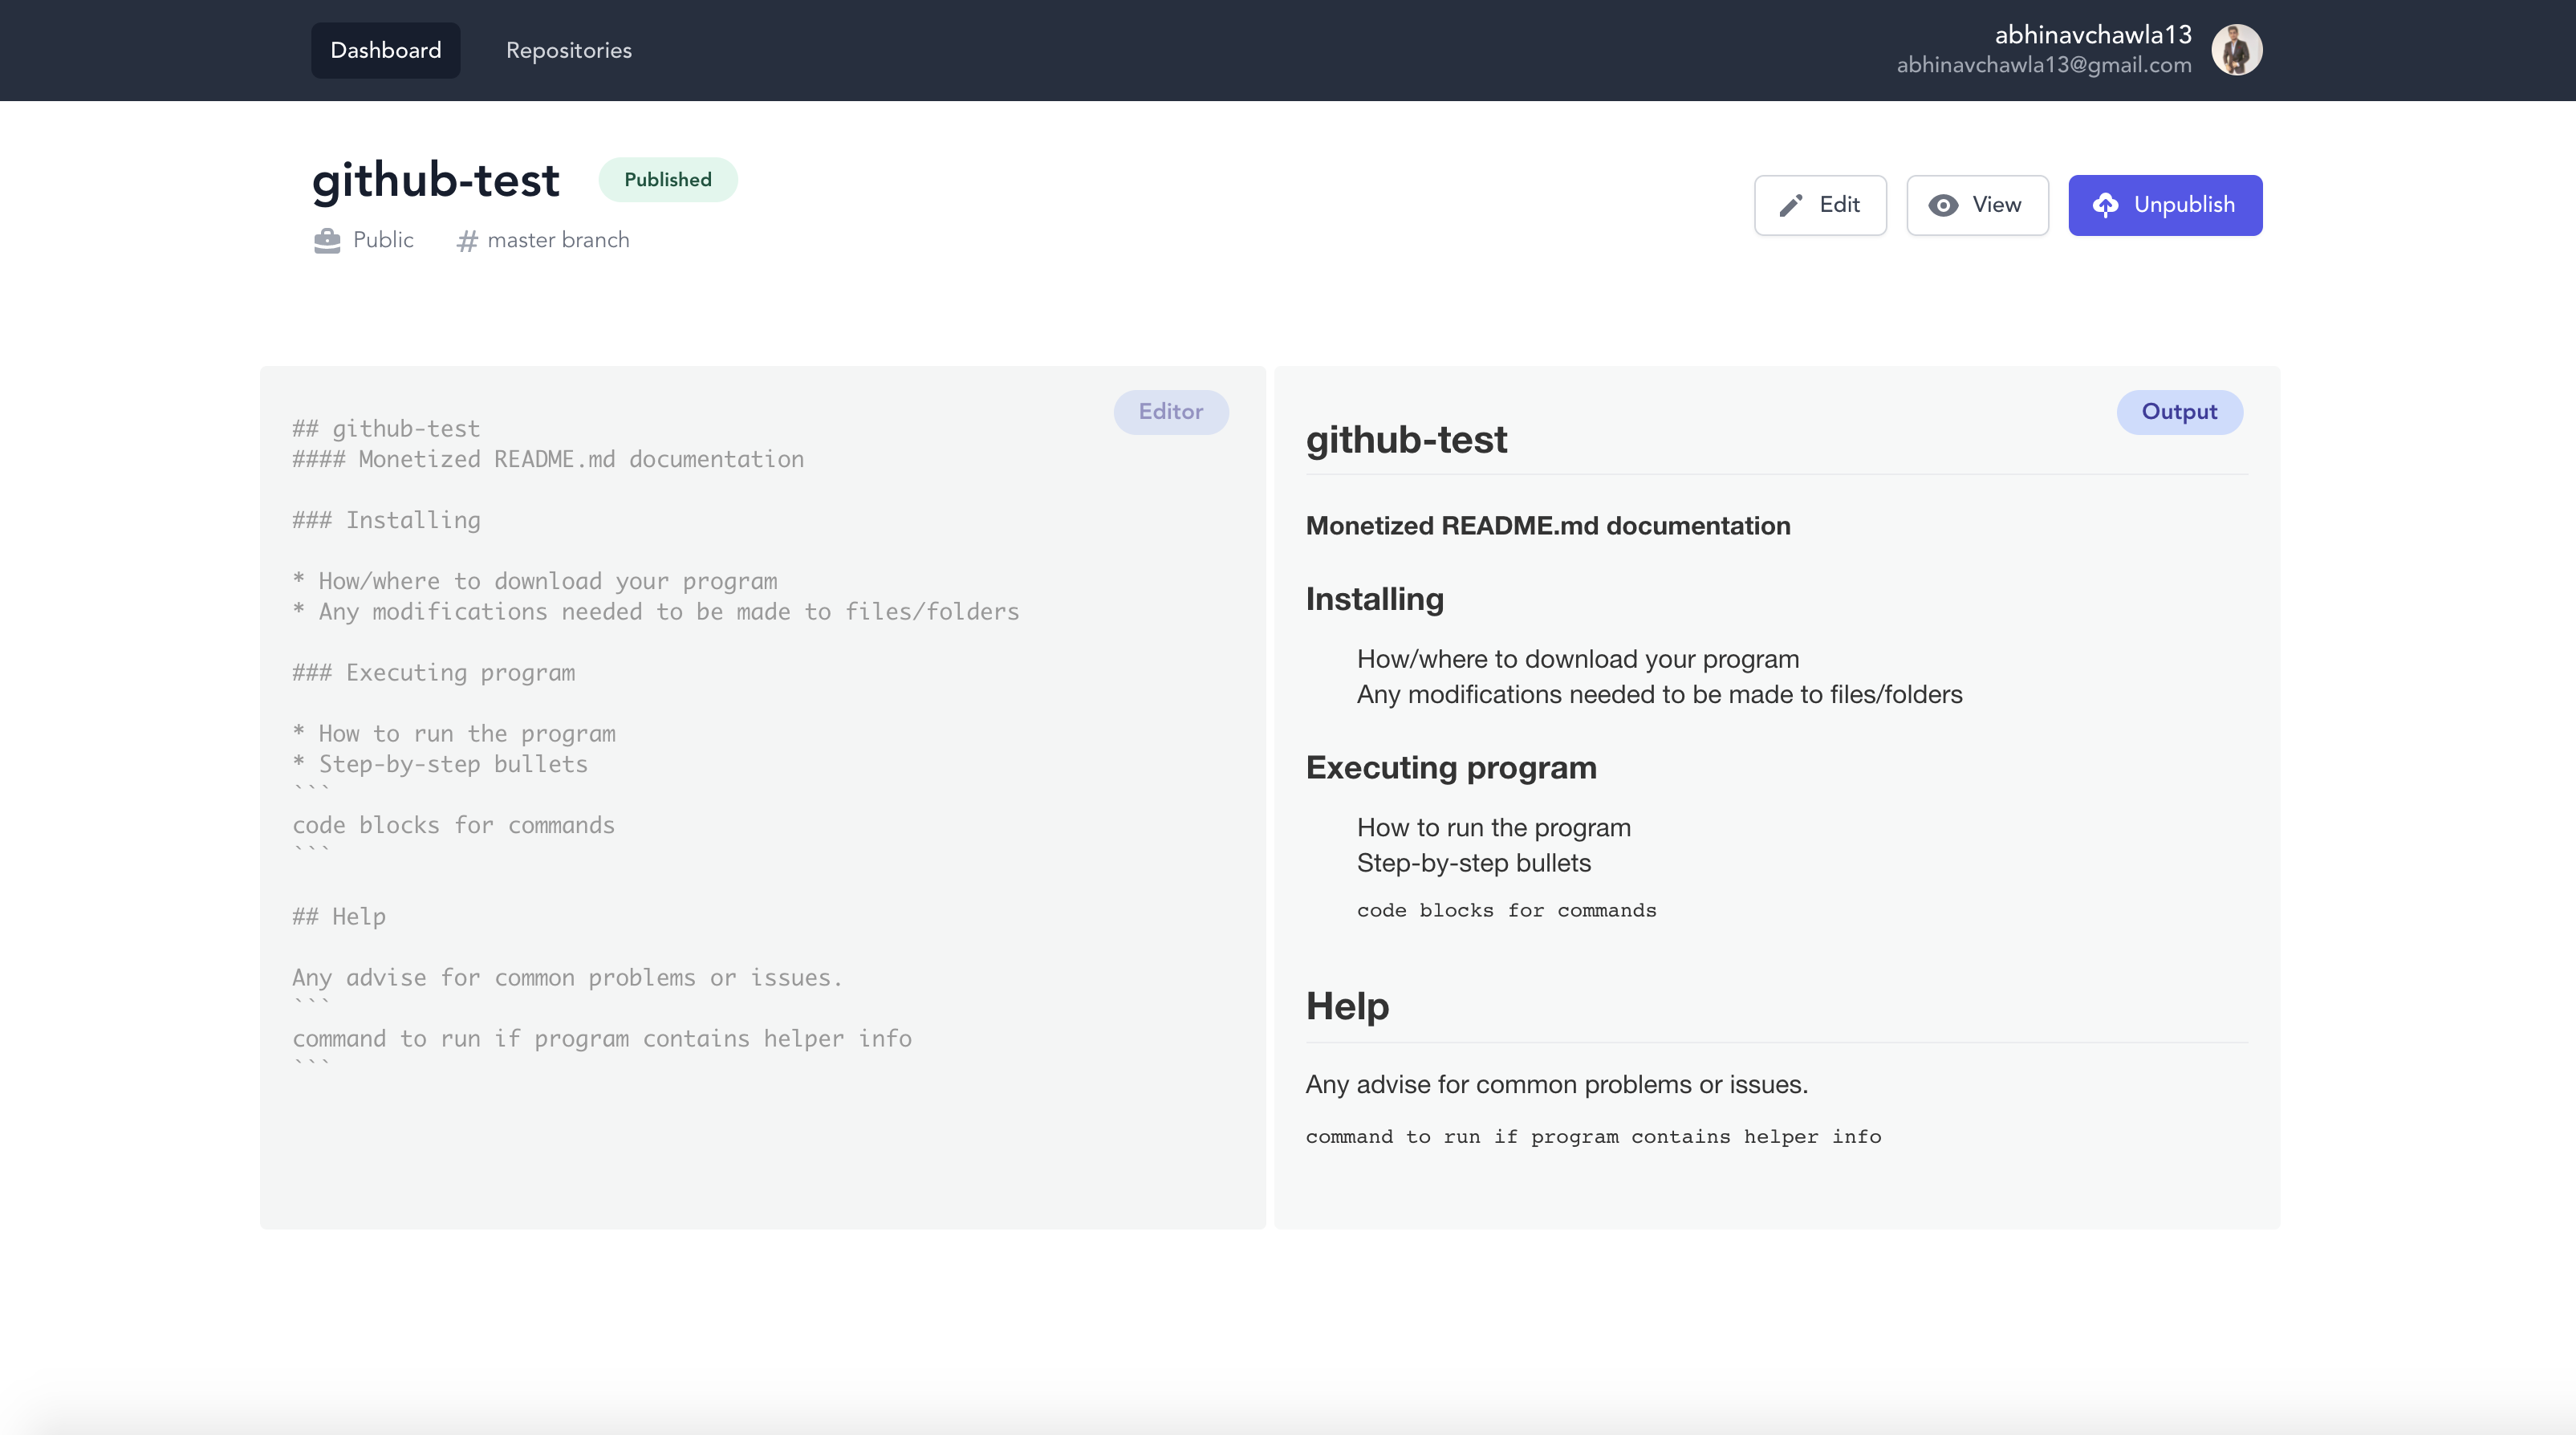Click the abhinavchawla13 username
Viewport: 2576px width, 1435px height.
pos(2092,35)
